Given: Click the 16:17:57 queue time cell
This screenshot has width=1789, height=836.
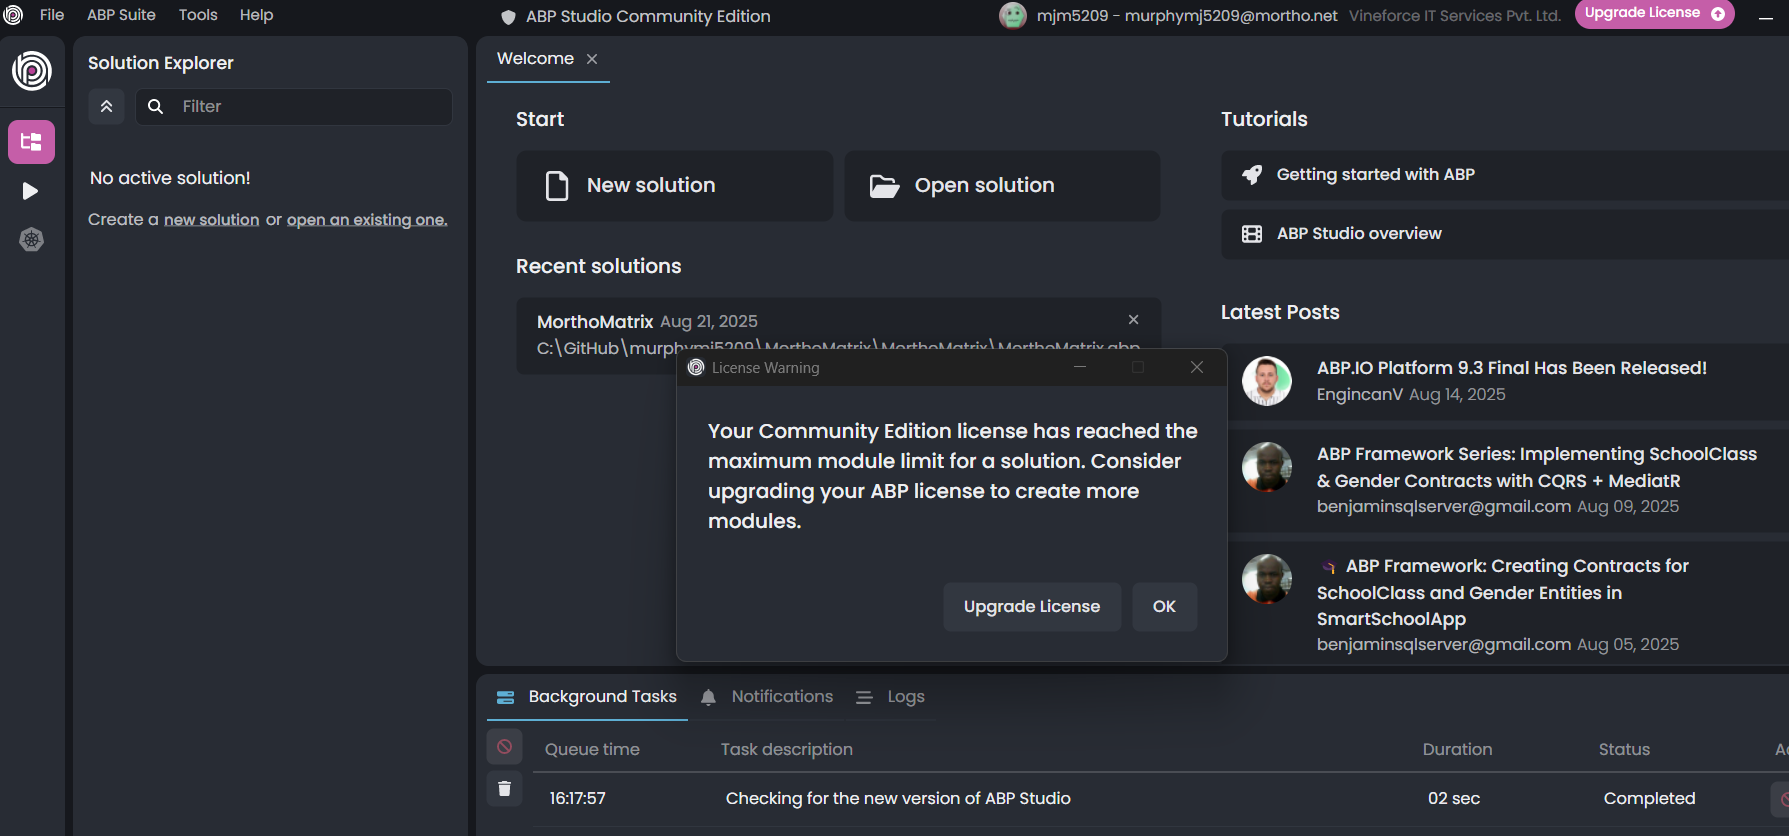Looking at the screenshot, I should (x=577, y=799).
